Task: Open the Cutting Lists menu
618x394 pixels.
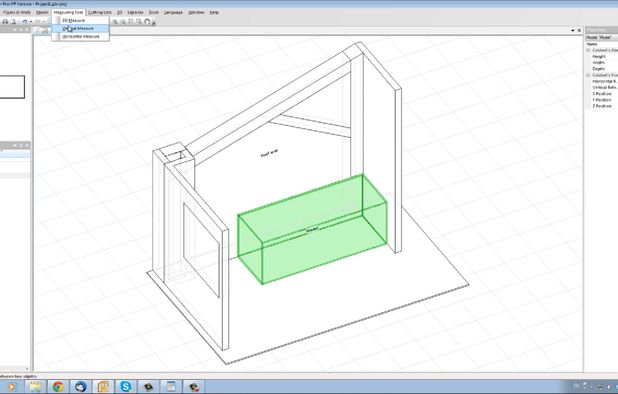Action: coord(100,13)
